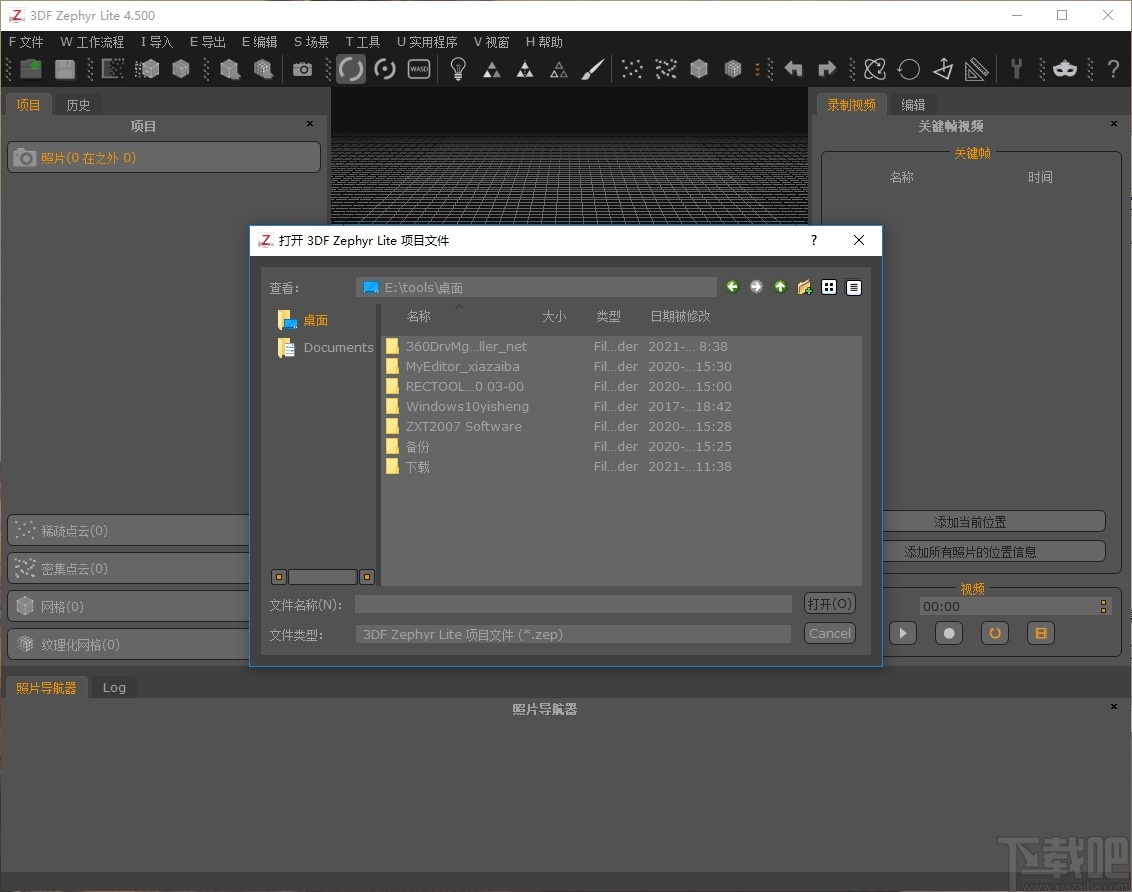
Task: Open the 文件类型 file type combo box
Action: [573, 634]
